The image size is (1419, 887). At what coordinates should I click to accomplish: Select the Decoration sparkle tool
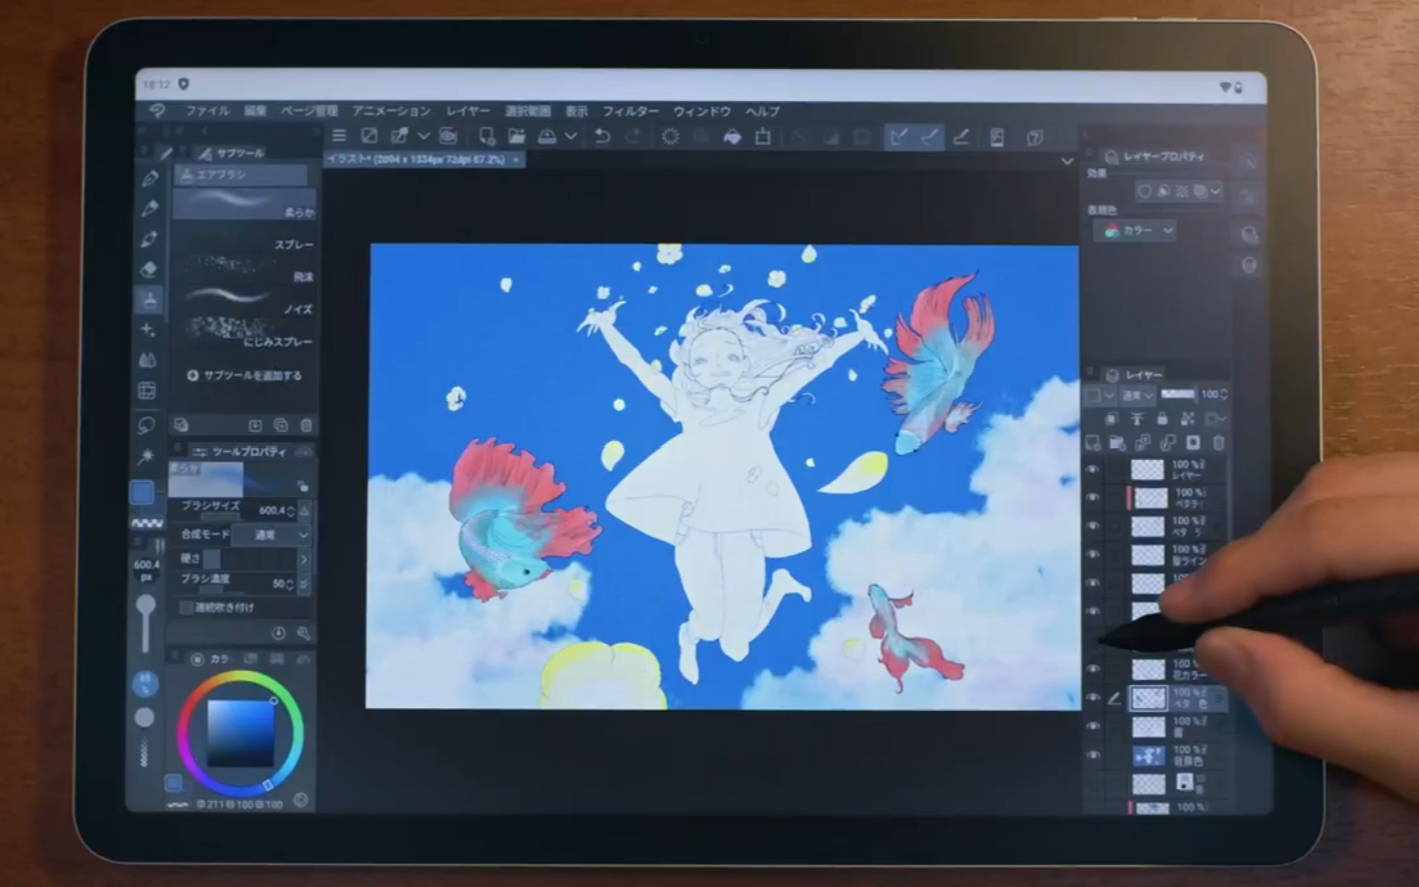(148, 330)
